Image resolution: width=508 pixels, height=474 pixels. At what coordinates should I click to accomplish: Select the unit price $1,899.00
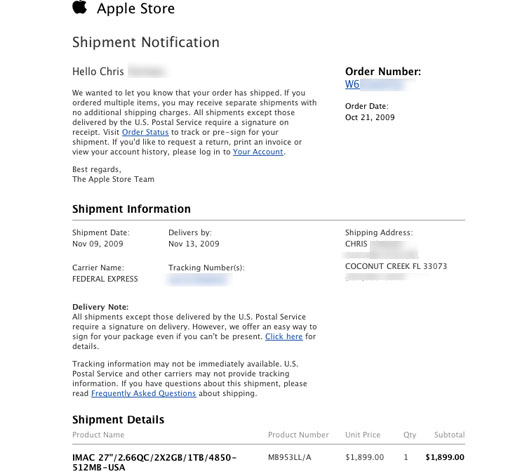pos(365,457)
